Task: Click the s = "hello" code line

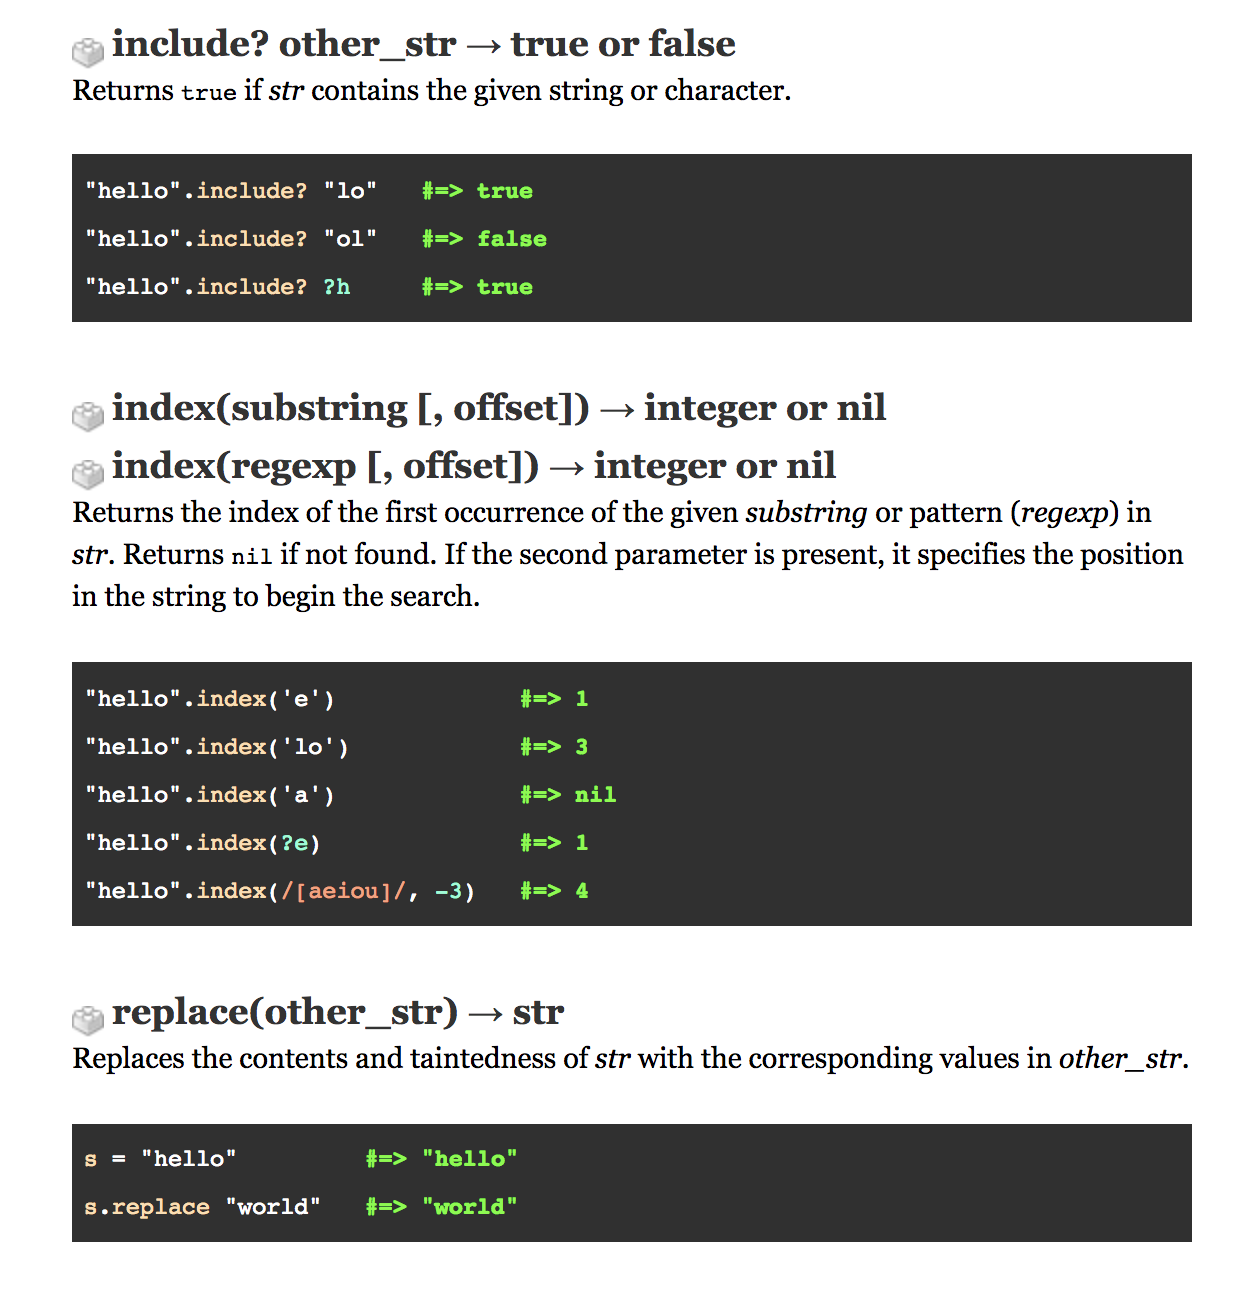Action: pos(161,1159)
